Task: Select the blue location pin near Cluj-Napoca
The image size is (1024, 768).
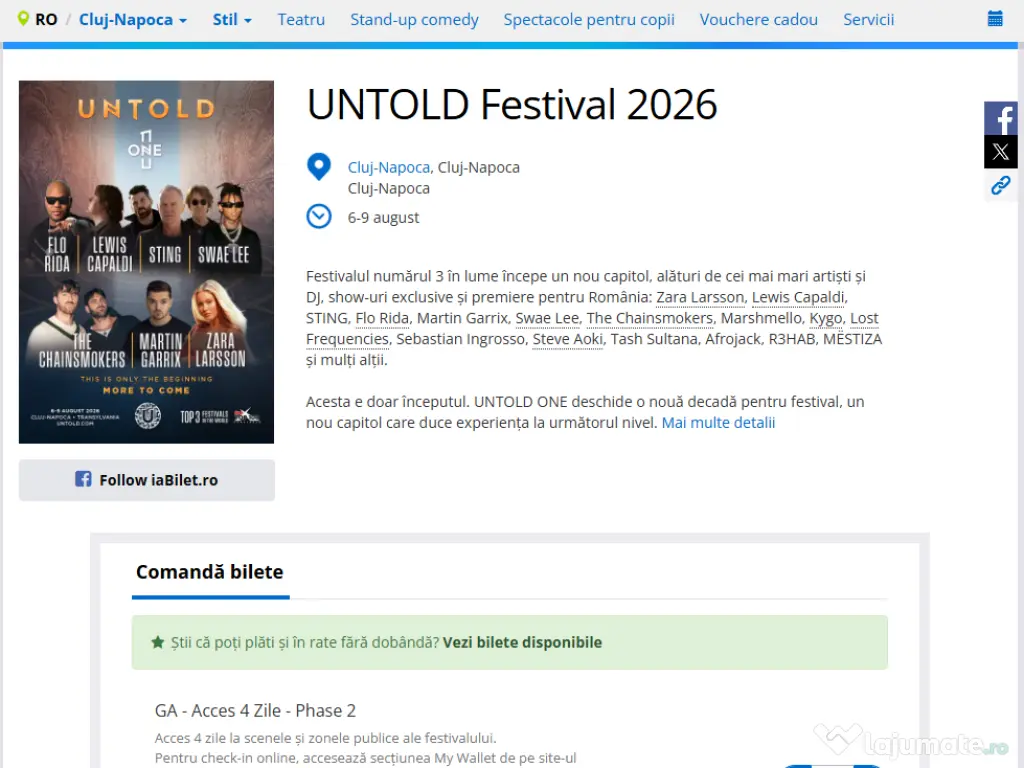Action: 318,166
